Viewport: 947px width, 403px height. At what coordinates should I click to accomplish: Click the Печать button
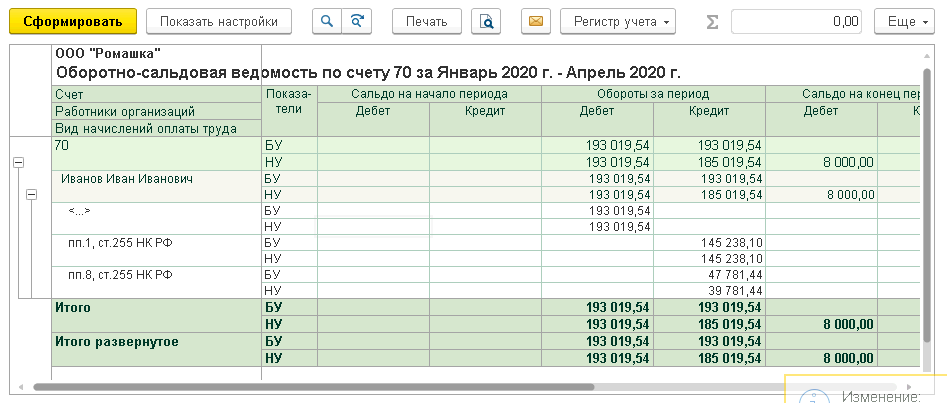point(427,21)
